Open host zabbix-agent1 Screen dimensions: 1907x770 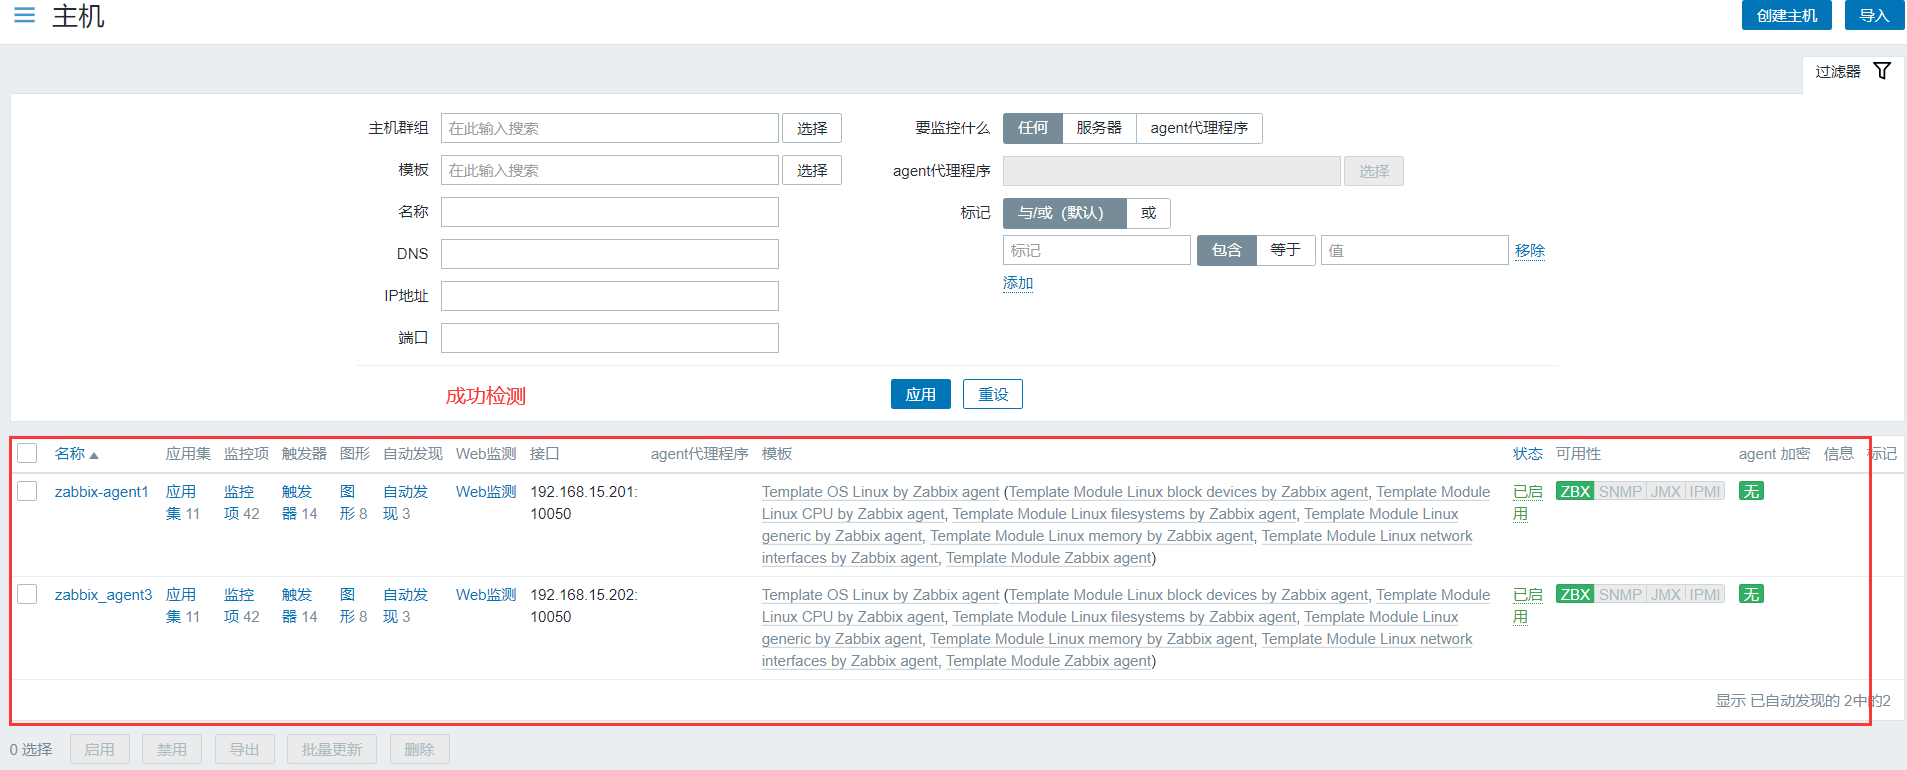pyautogui.click(x=102, y=492)
